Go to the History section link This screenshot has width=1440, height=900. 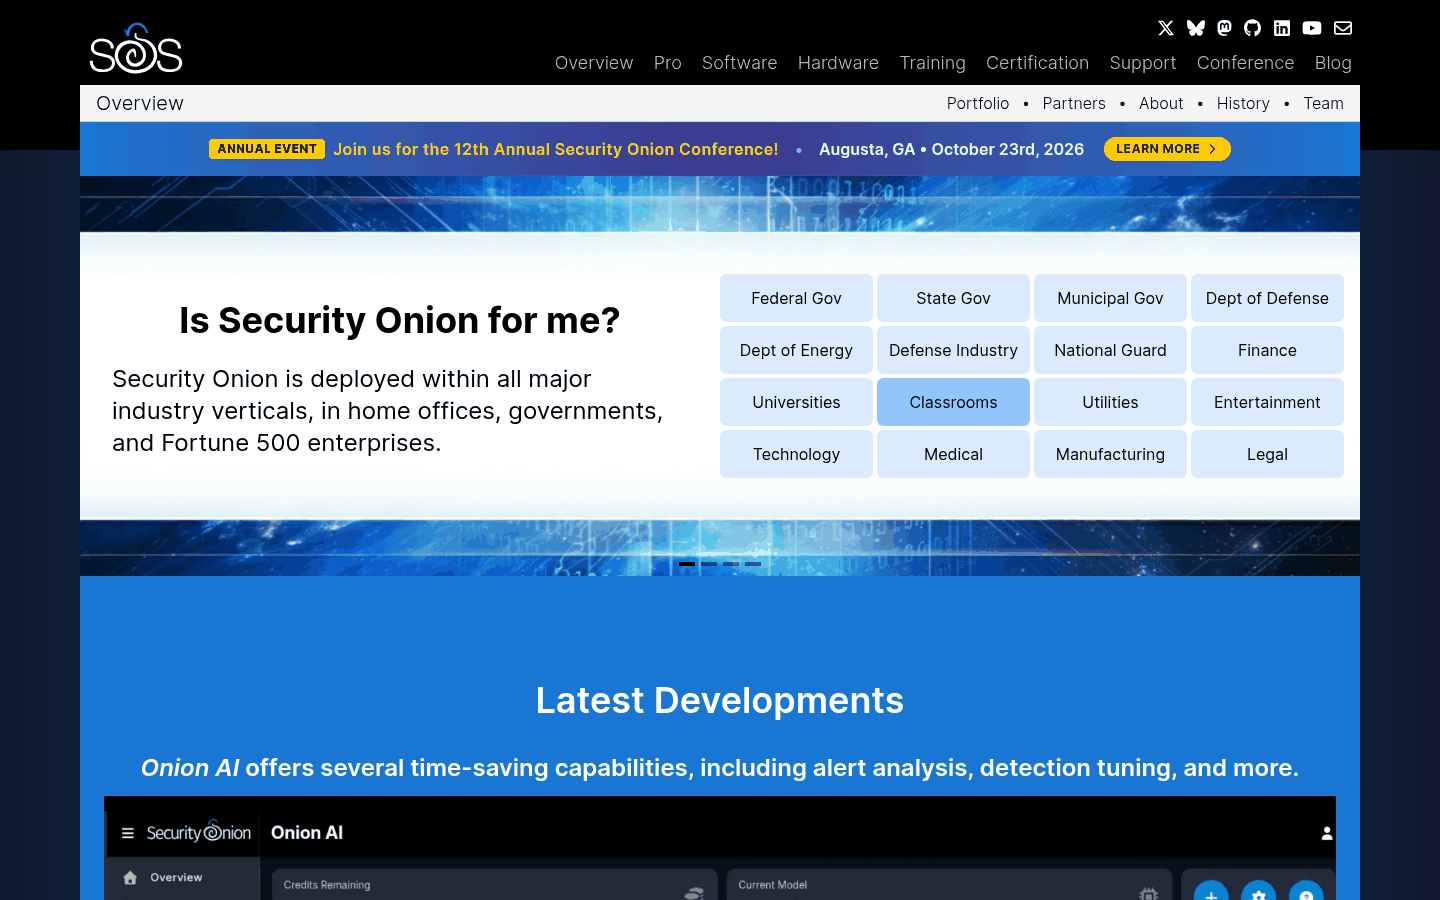click(x=1243, y=103)
